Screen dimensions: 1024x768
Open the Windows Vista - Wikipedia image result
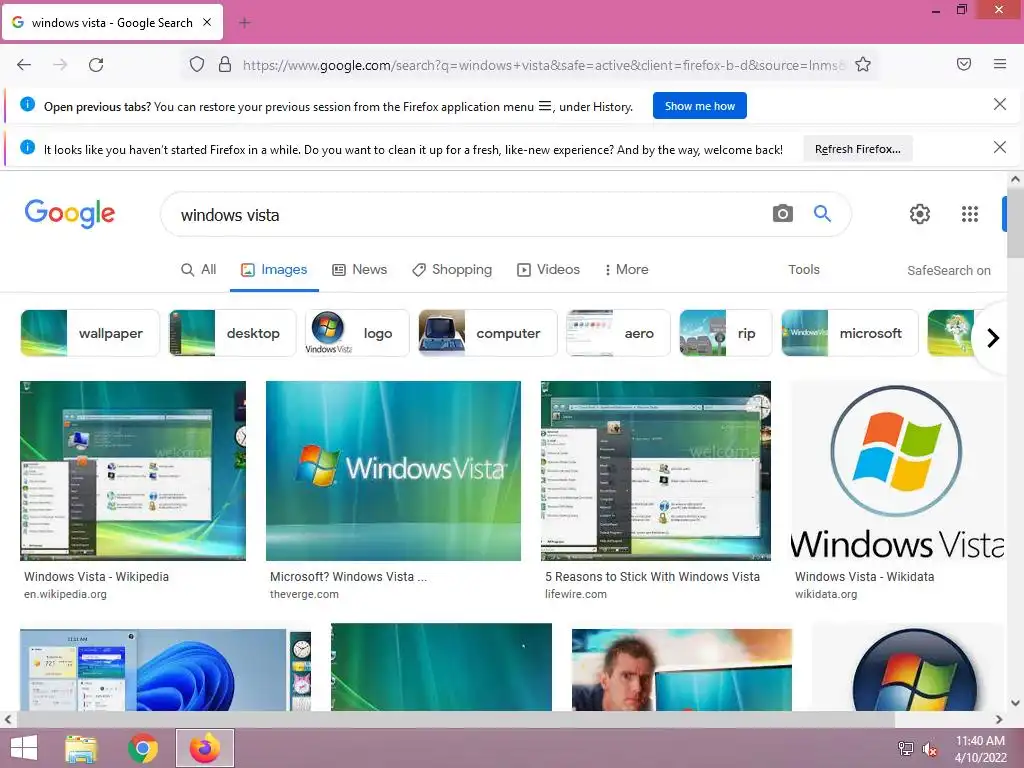click(x=133, y=471)
